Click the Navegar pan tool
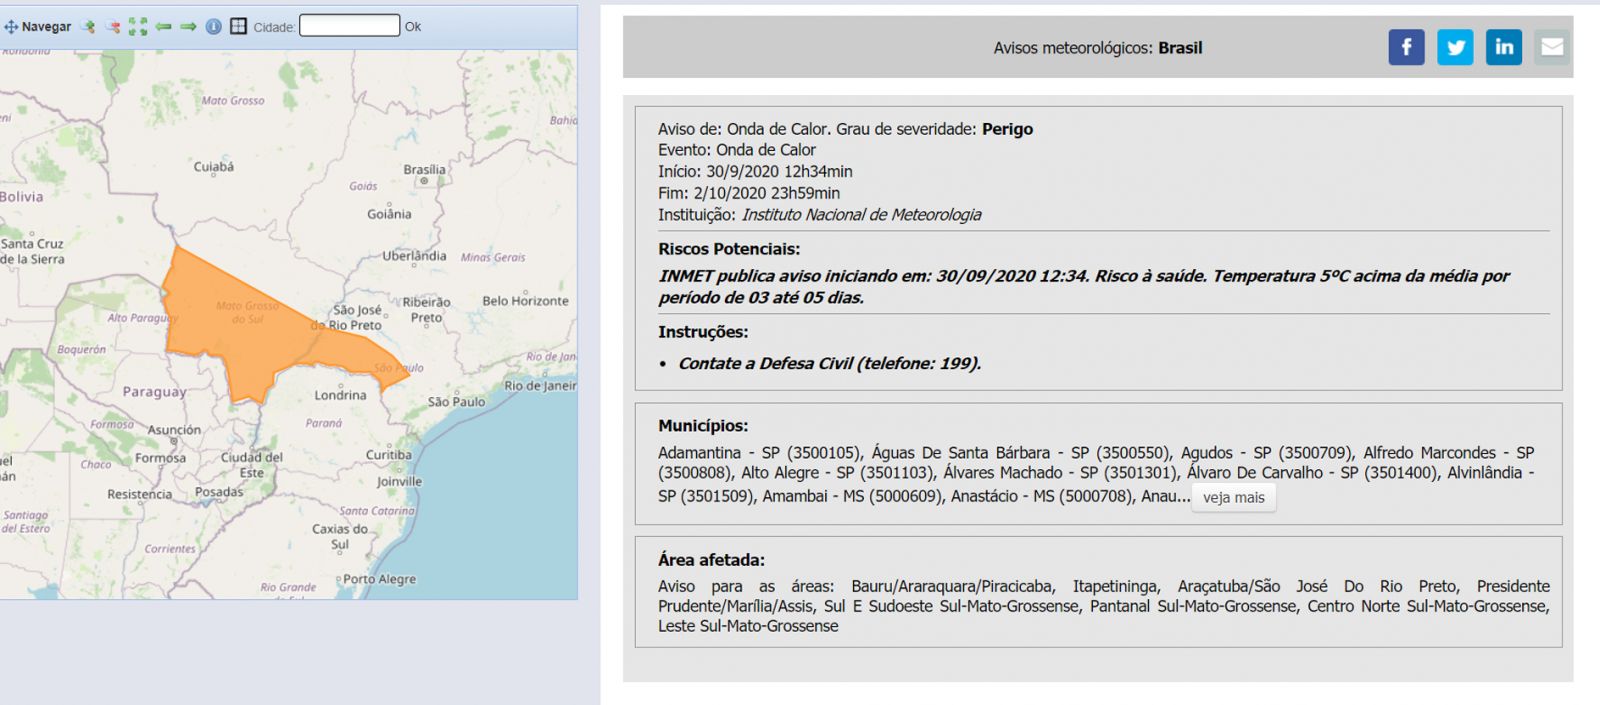Viewport: 1600px width, 705px height. (x=38, y=27)
